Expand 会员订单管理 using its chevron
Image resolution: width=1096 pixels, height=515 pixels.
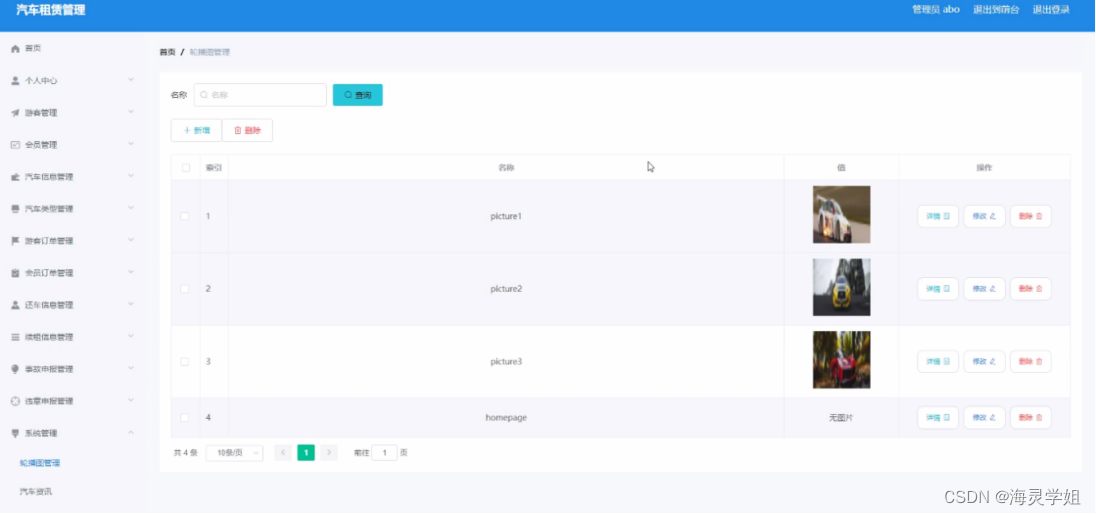131,273
